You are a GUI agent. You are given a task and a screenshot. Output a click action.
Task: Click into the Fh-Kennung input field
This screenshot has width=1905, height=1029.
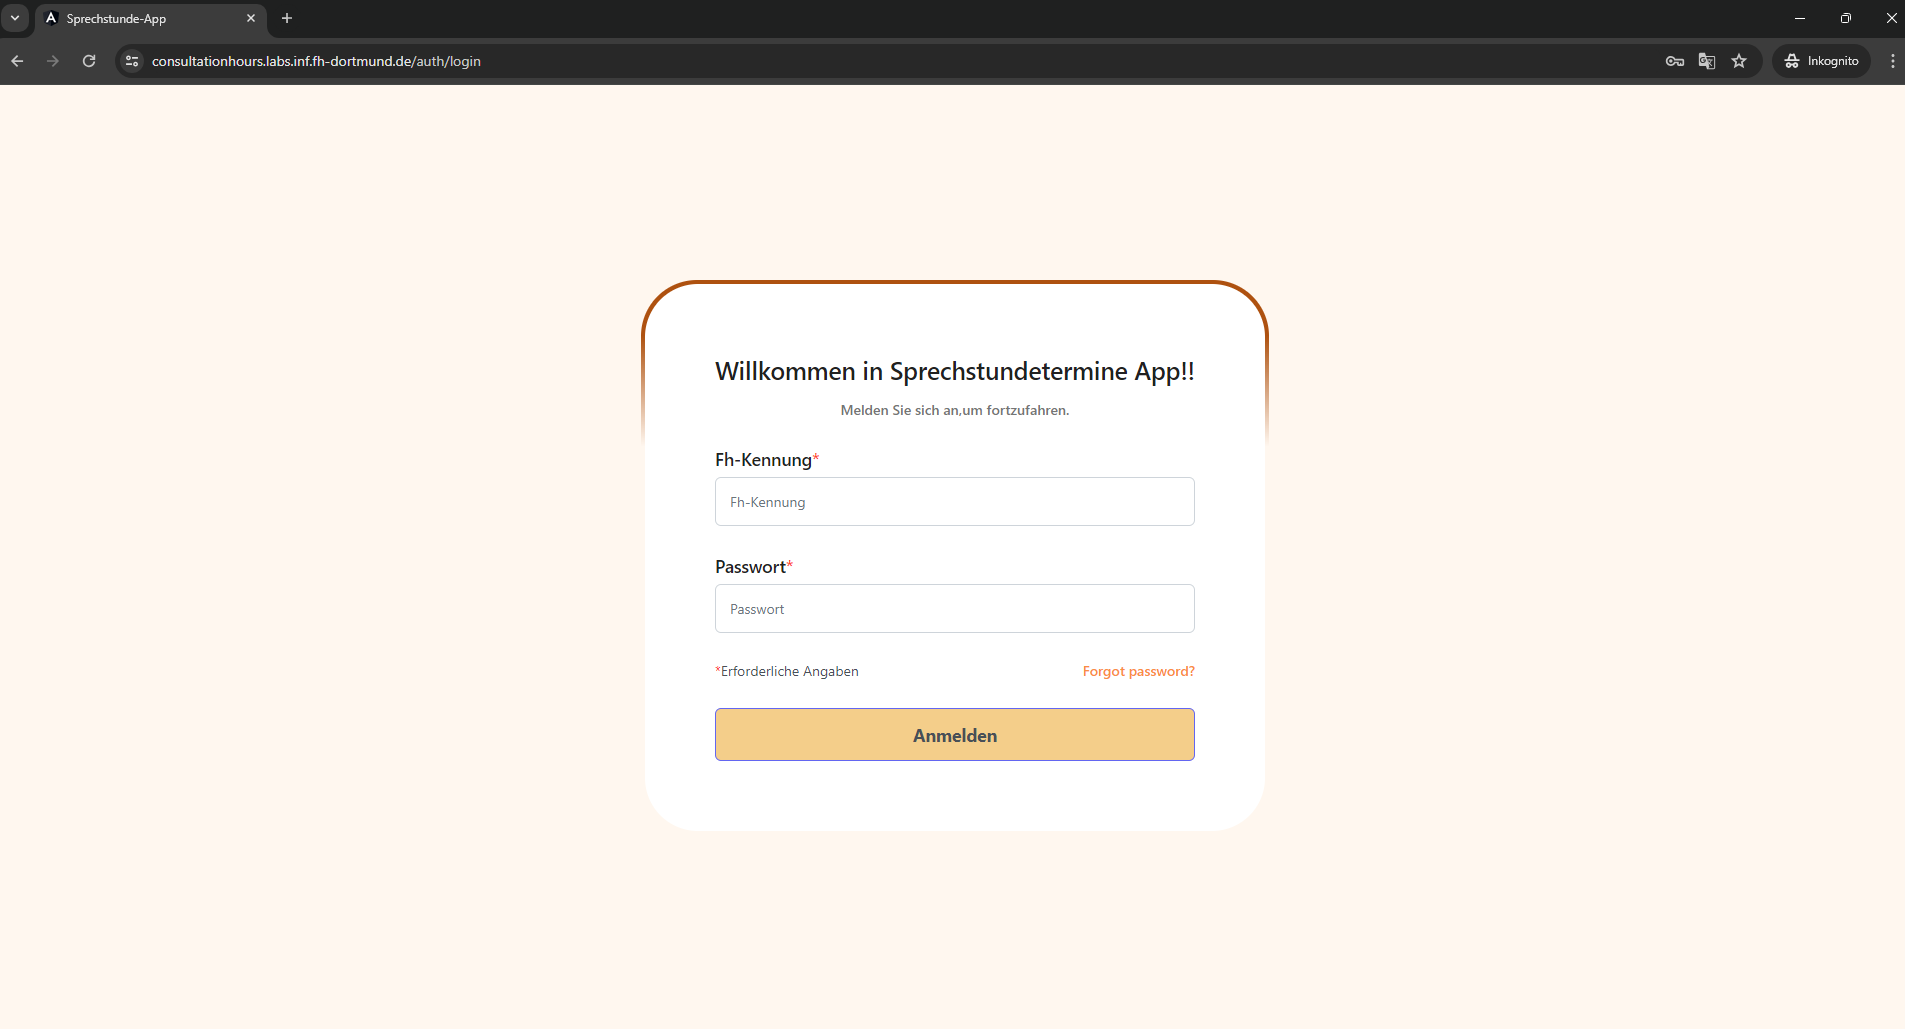[954, 502]
